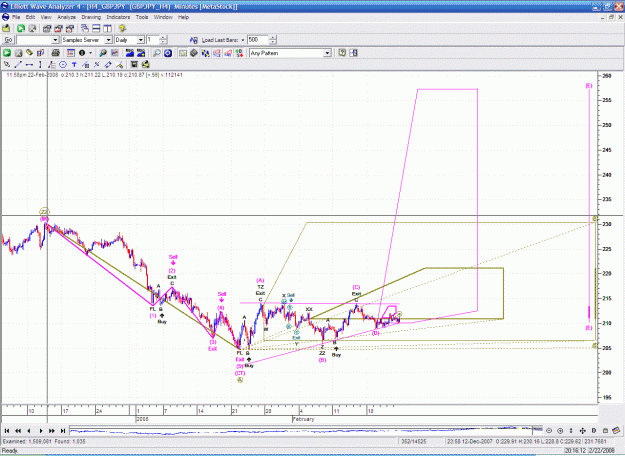Click the tile windows horizontally icon

coord(96,28)
